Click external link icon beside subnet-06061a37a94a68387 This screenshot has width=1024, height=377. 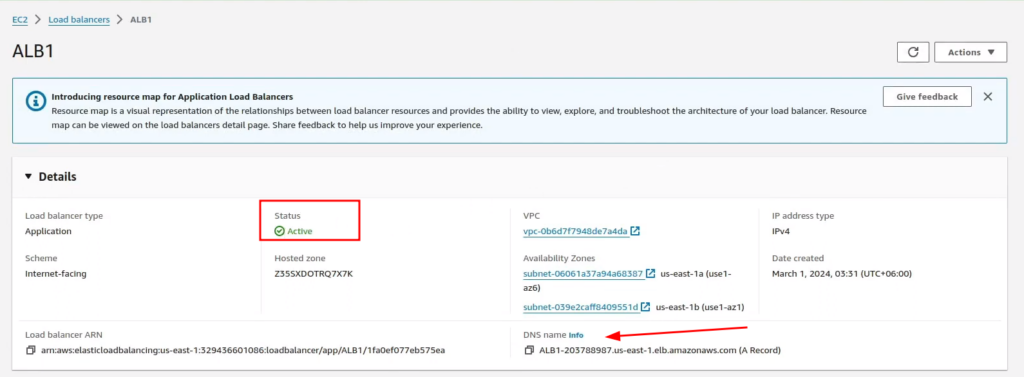click(650, 274)
